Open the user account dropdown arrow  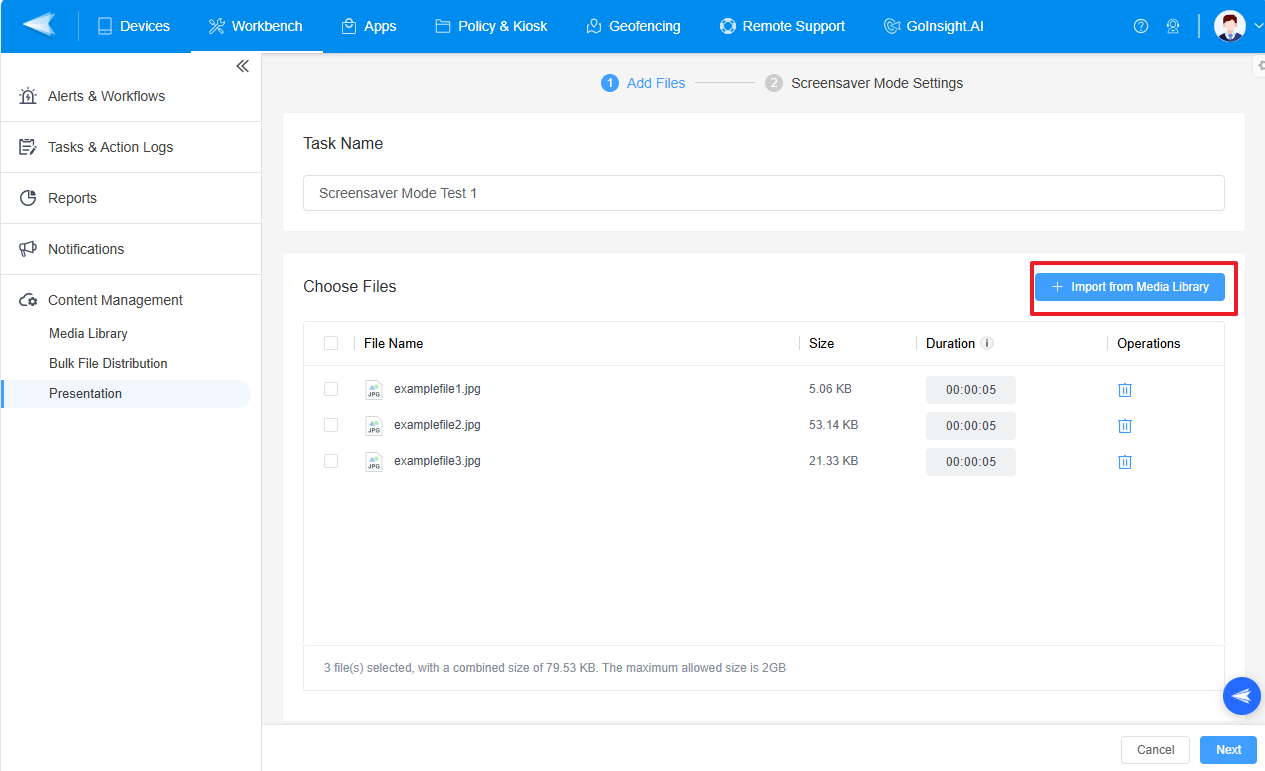(1258, 26)
